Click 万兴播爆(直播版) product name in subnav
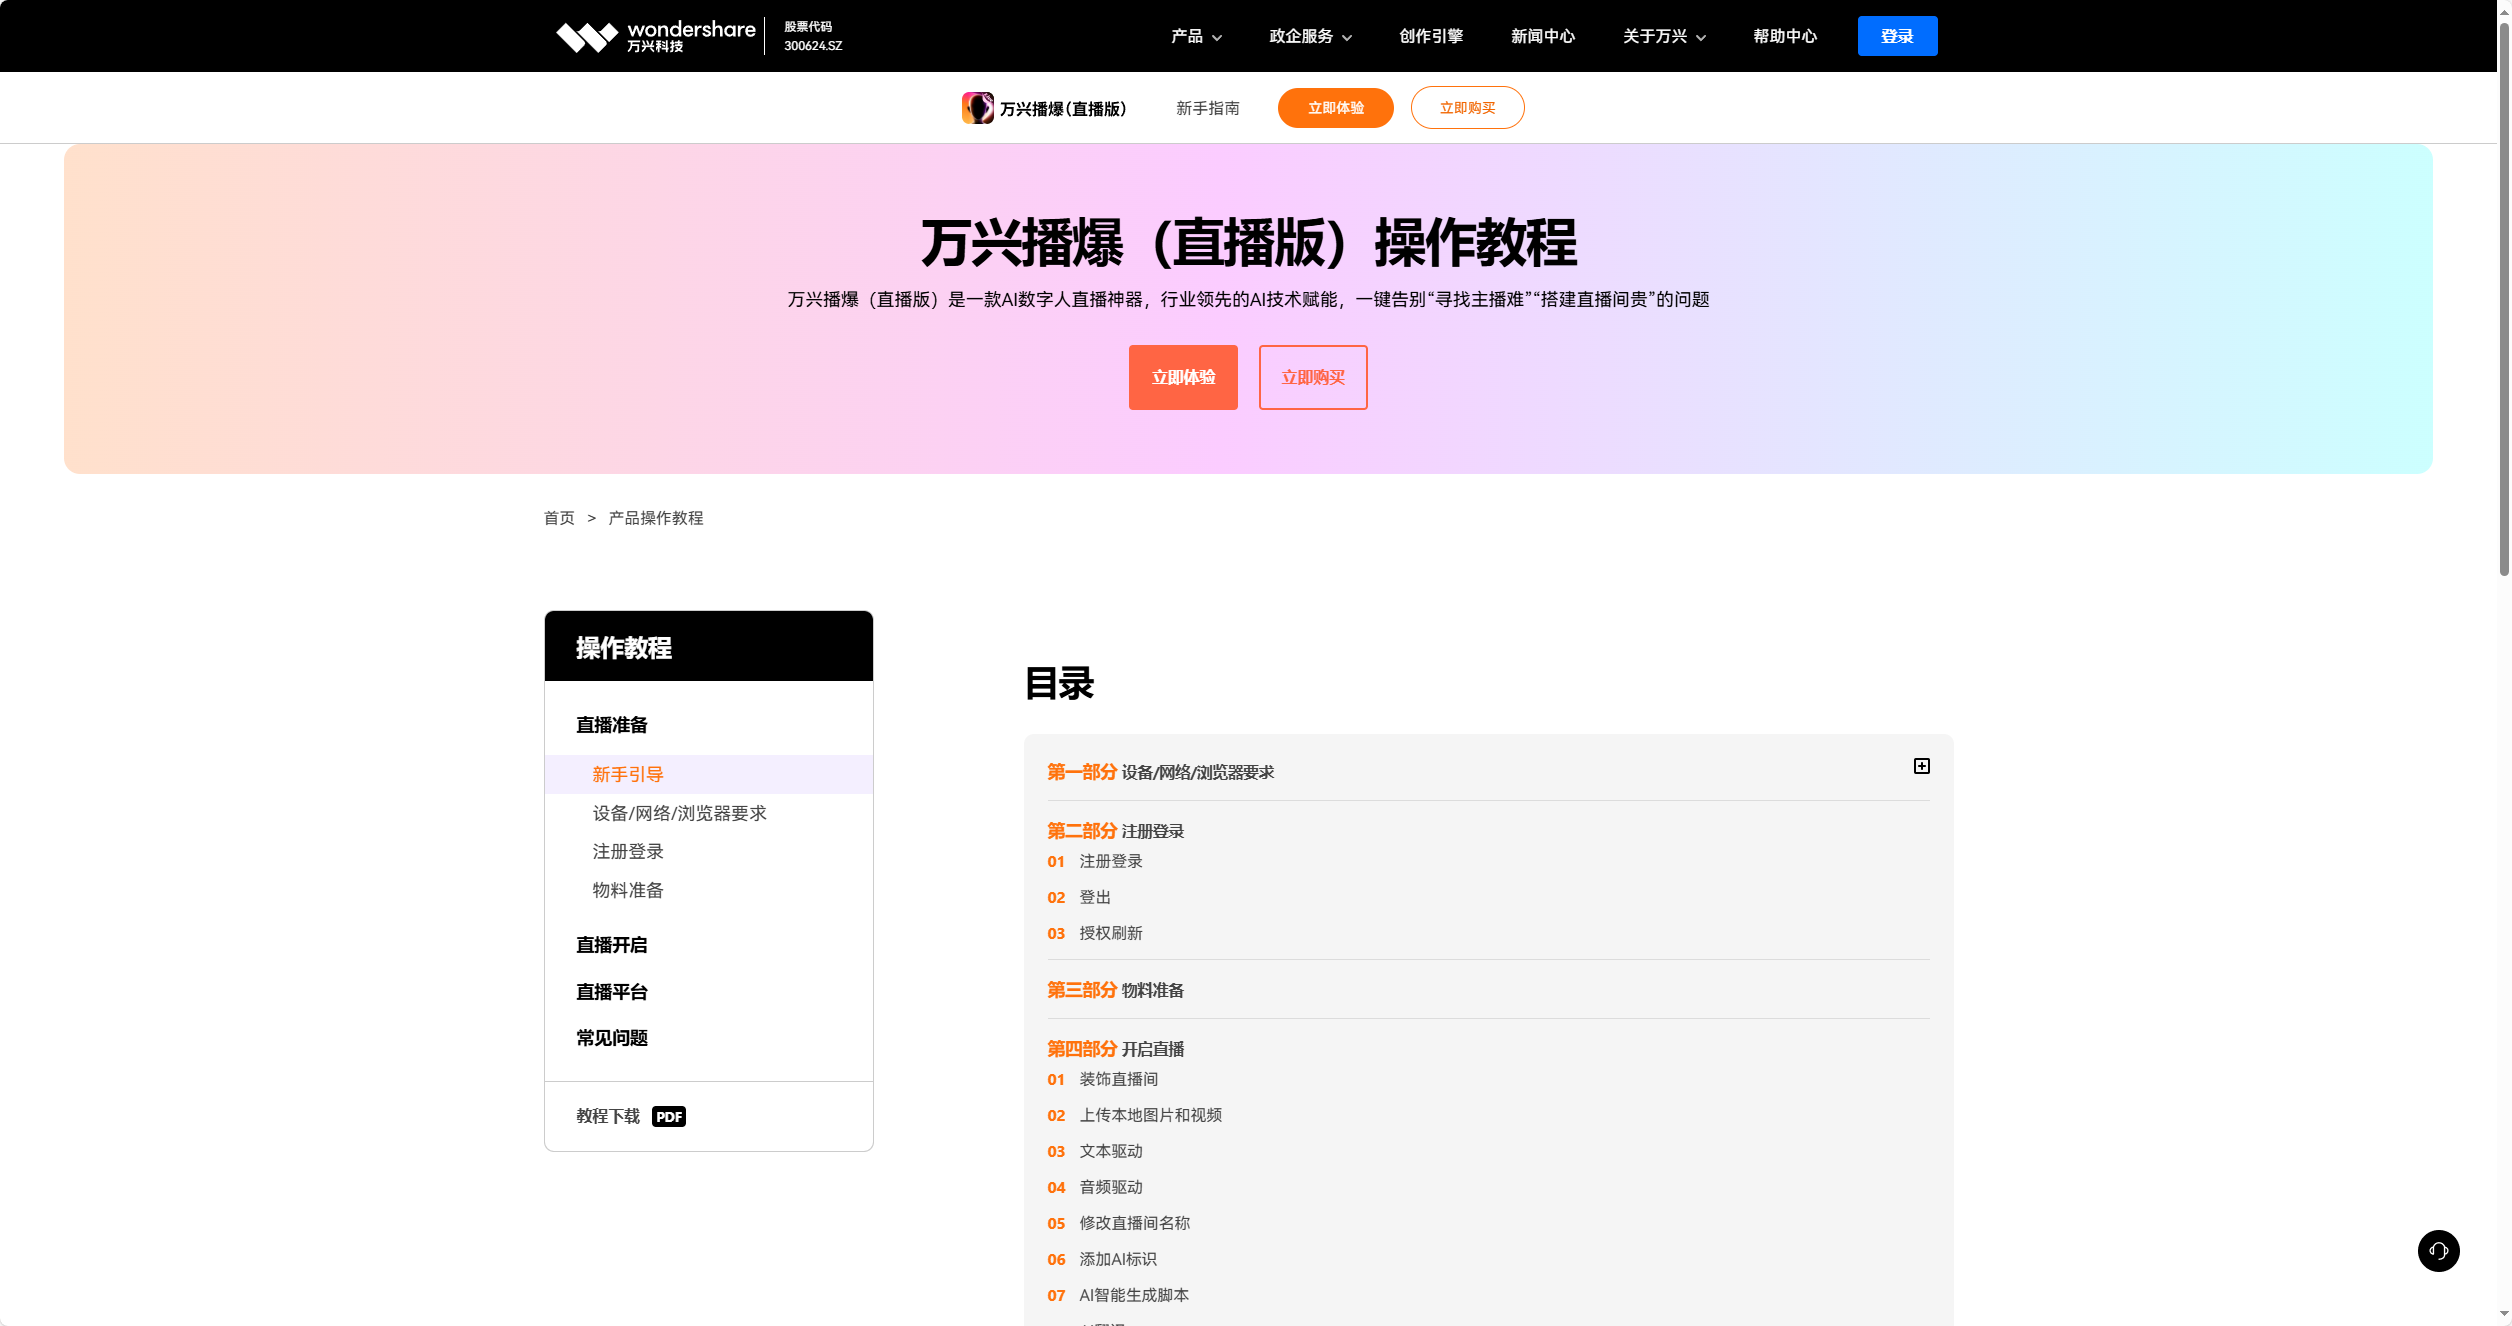This screenshot has height=1326, width=2512. pos(1063,108)
